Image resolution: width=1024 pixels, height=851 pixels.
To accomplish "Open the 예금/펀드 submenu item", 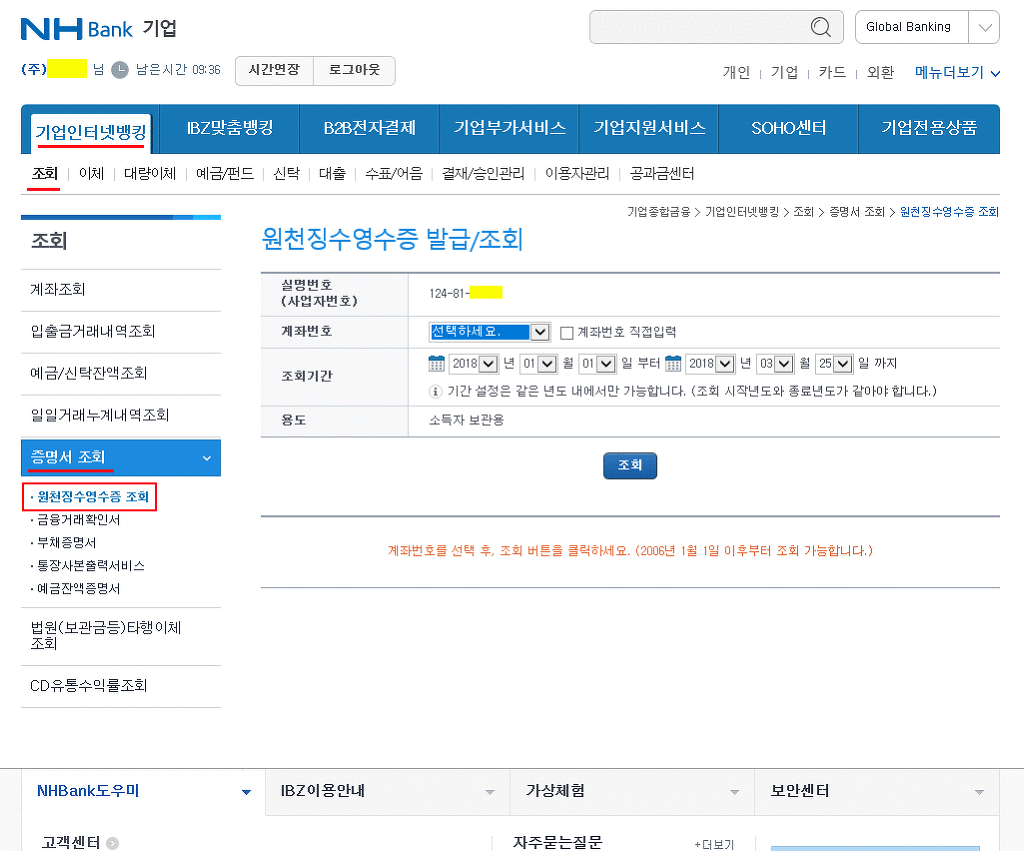I will [x=225, y=174].
